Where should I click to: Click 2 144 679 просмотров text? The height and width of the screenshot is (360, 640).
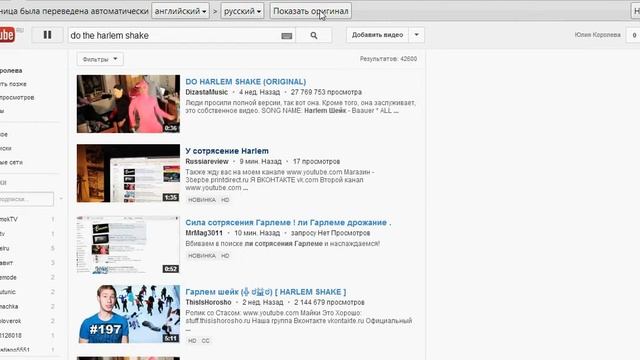point(329,302)
